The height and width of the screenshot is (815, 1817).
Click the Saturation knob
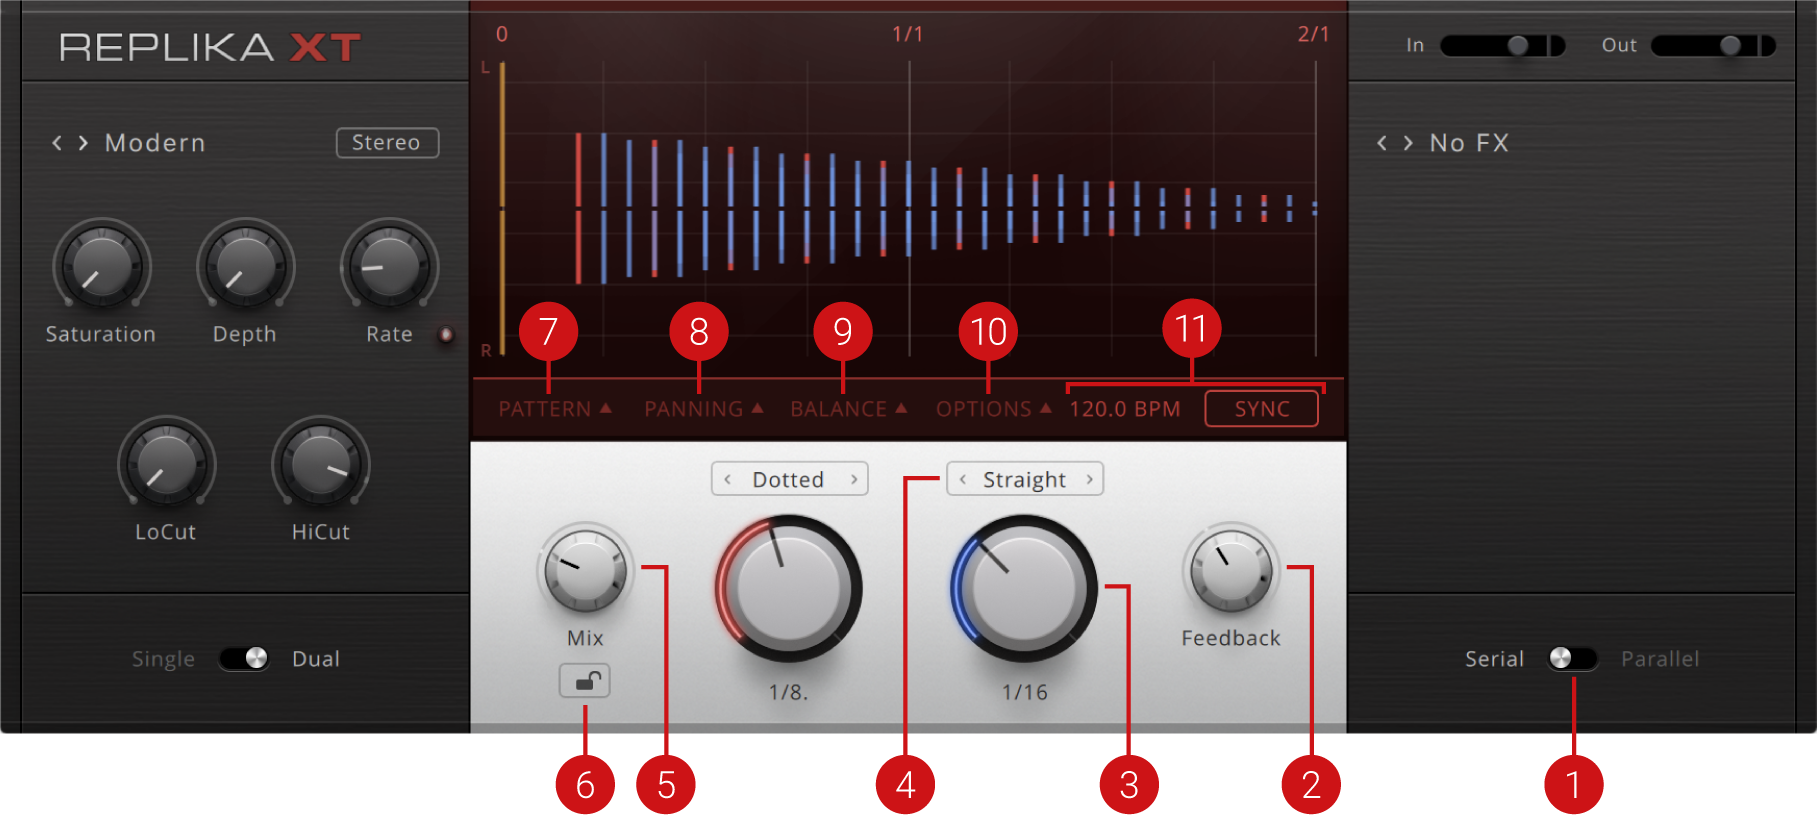click(101, 267)
